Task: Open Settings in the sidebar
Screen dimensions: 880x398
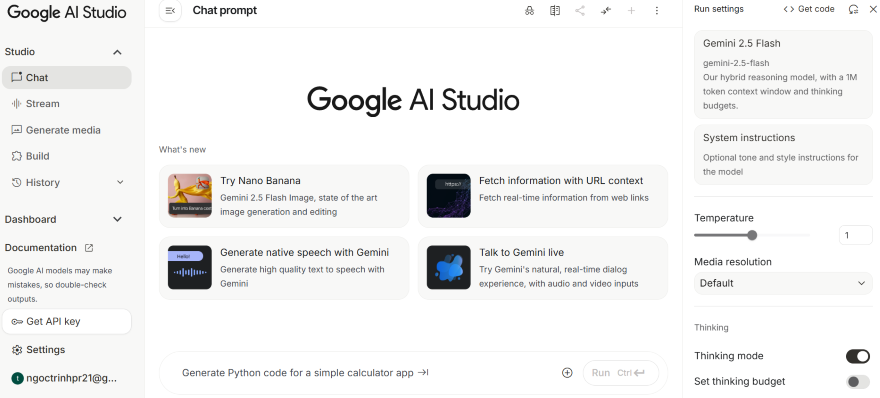Action: (66, 350)
